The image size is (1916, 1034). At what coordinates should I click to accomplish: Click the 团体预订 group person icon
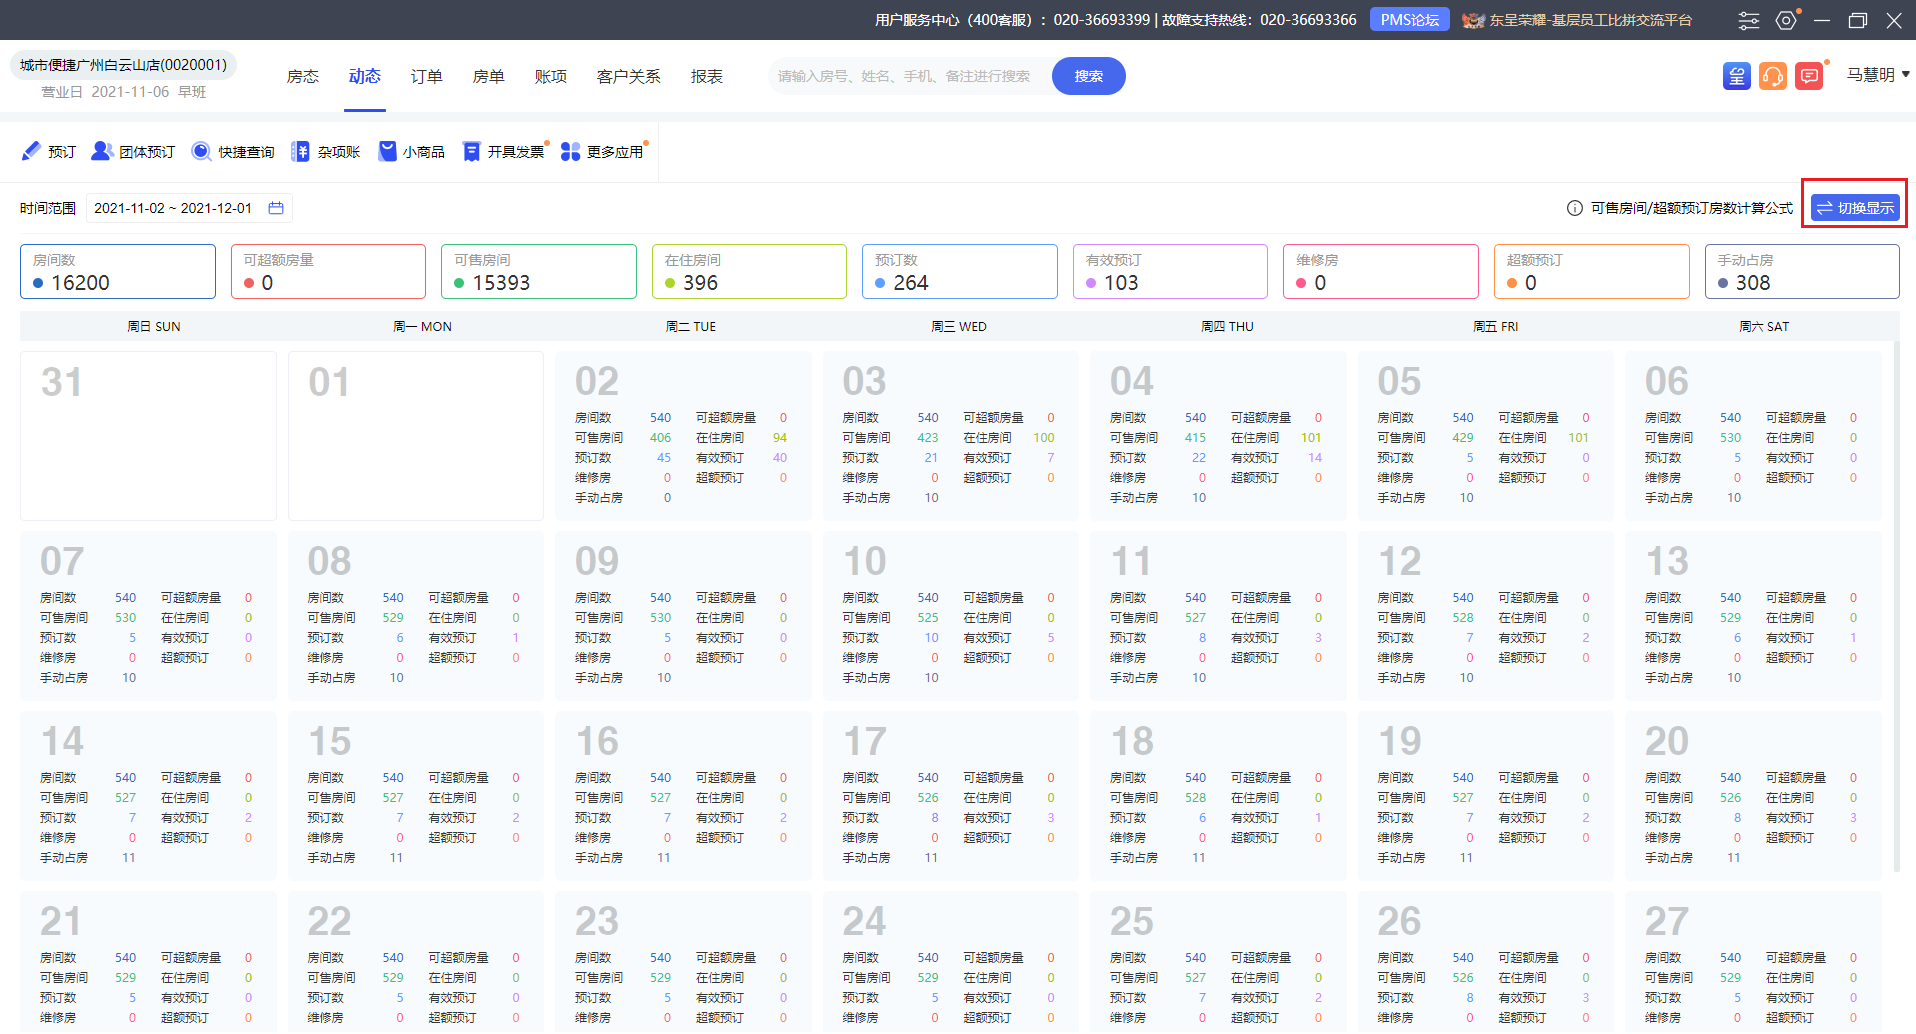tap(101, 151)
